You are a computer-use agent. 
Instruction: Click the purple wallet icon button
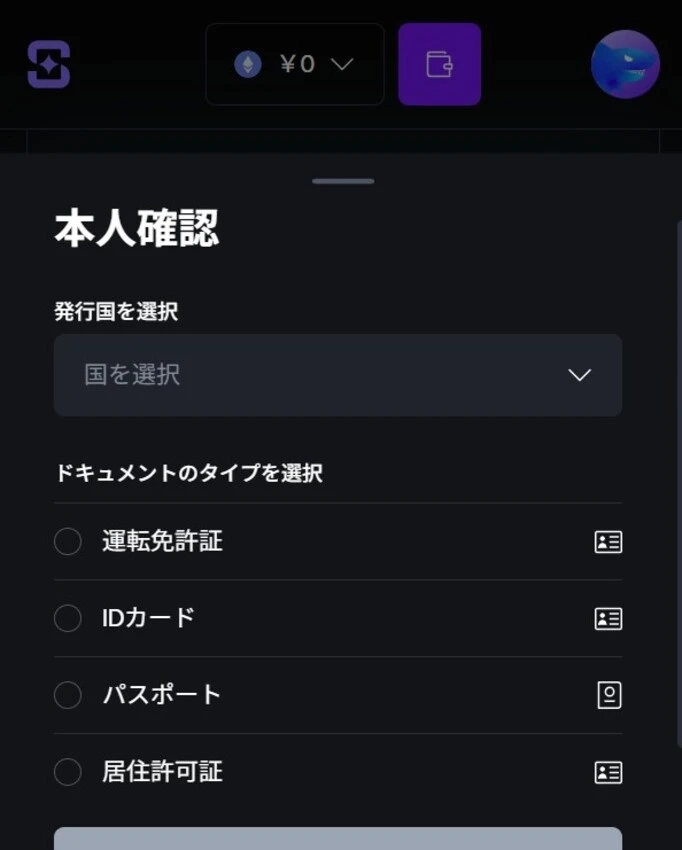[x=439, y=64]
